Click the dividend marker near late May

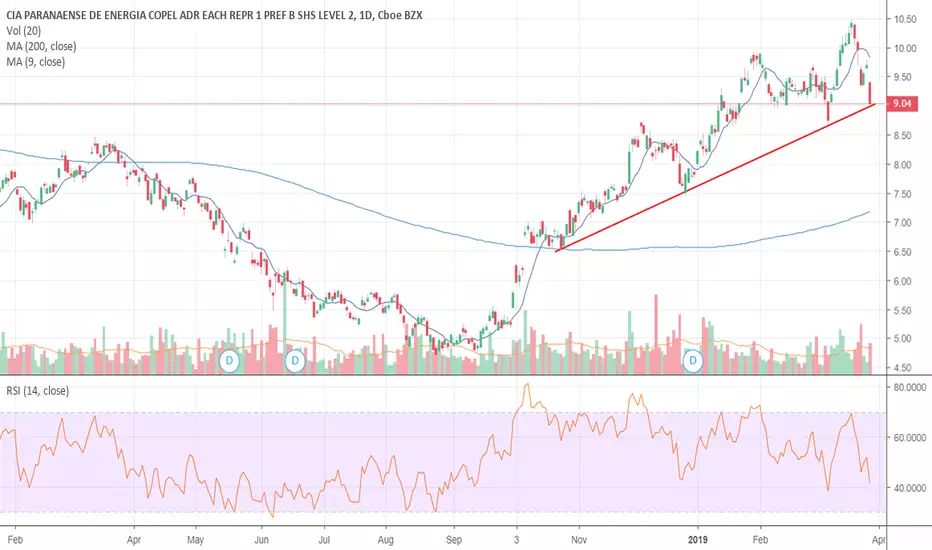pyautogui.click(x=229, y=360)
